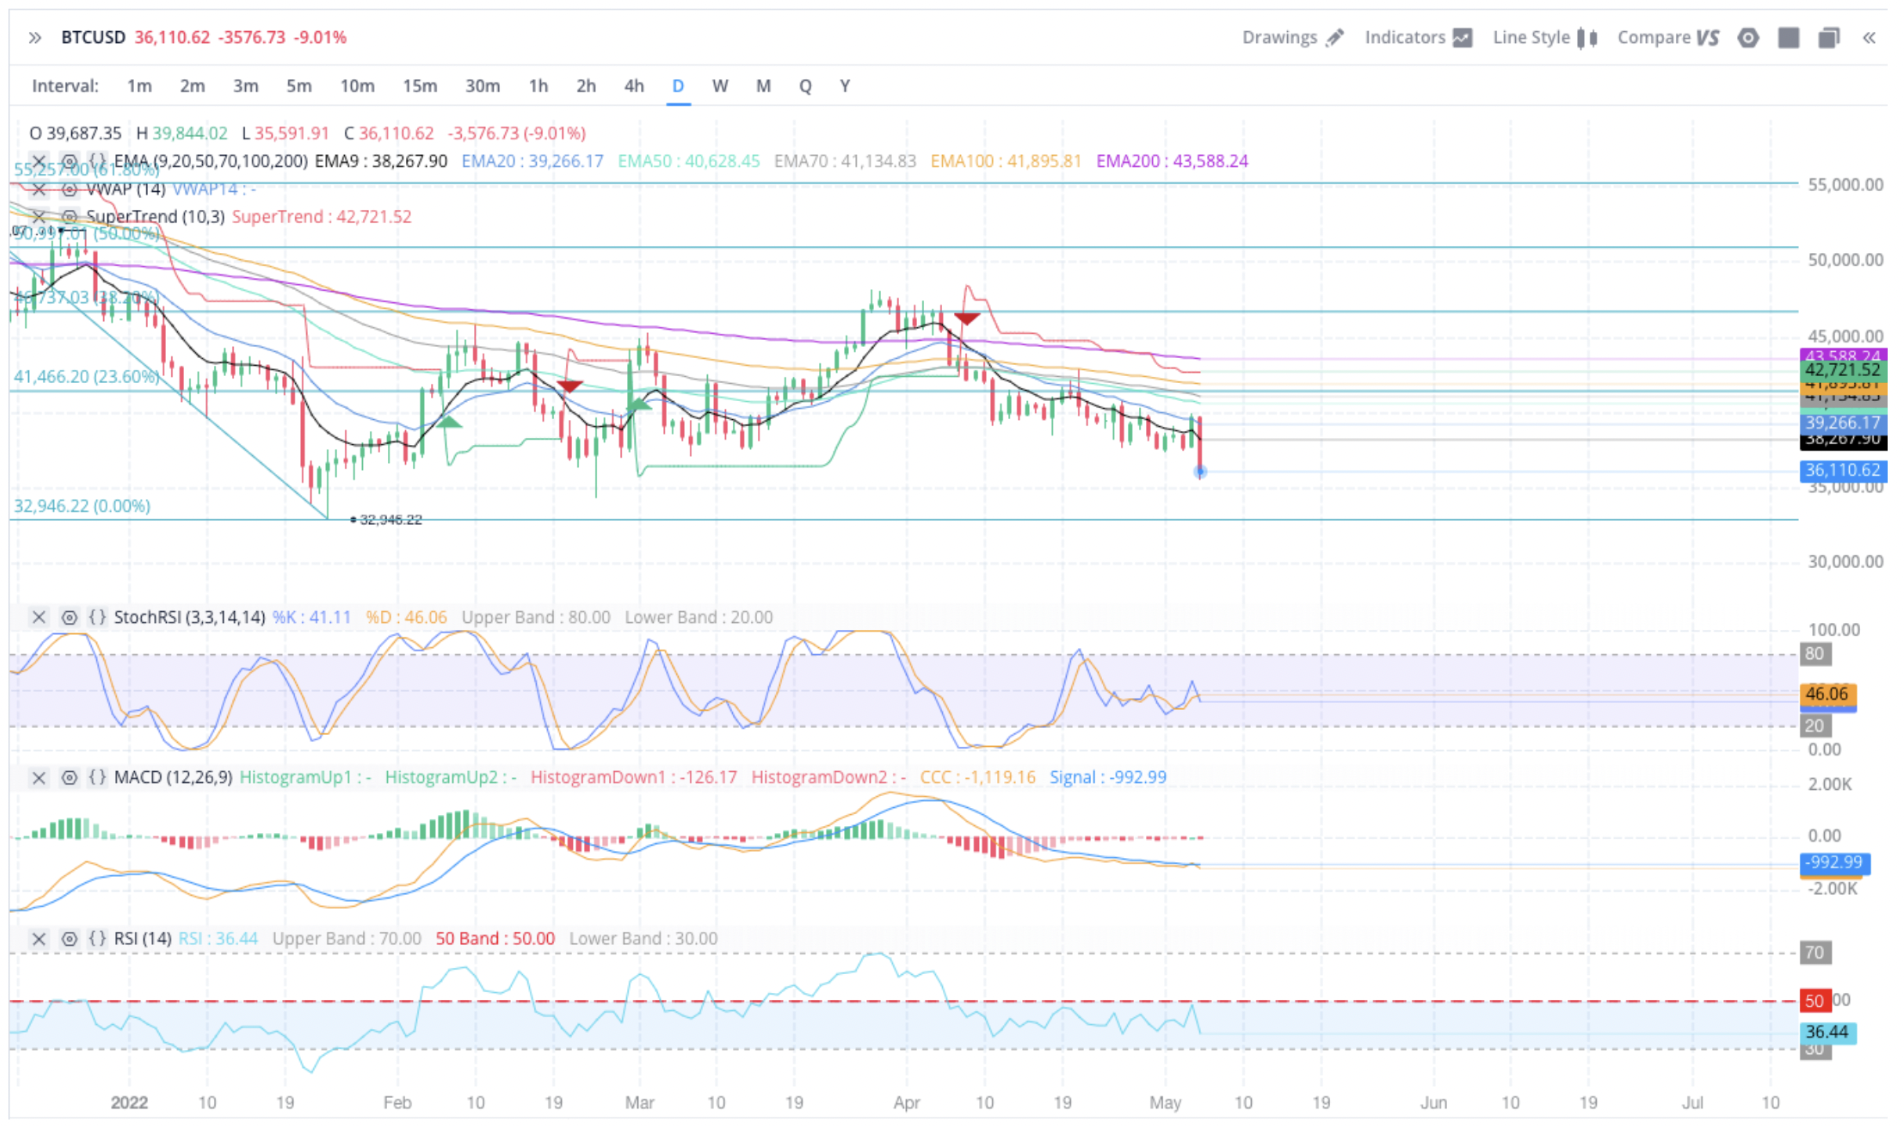The width and height of the screenshot is (1904, 1126).
Task: Select the 30m interval
Action: pos(482,86)
